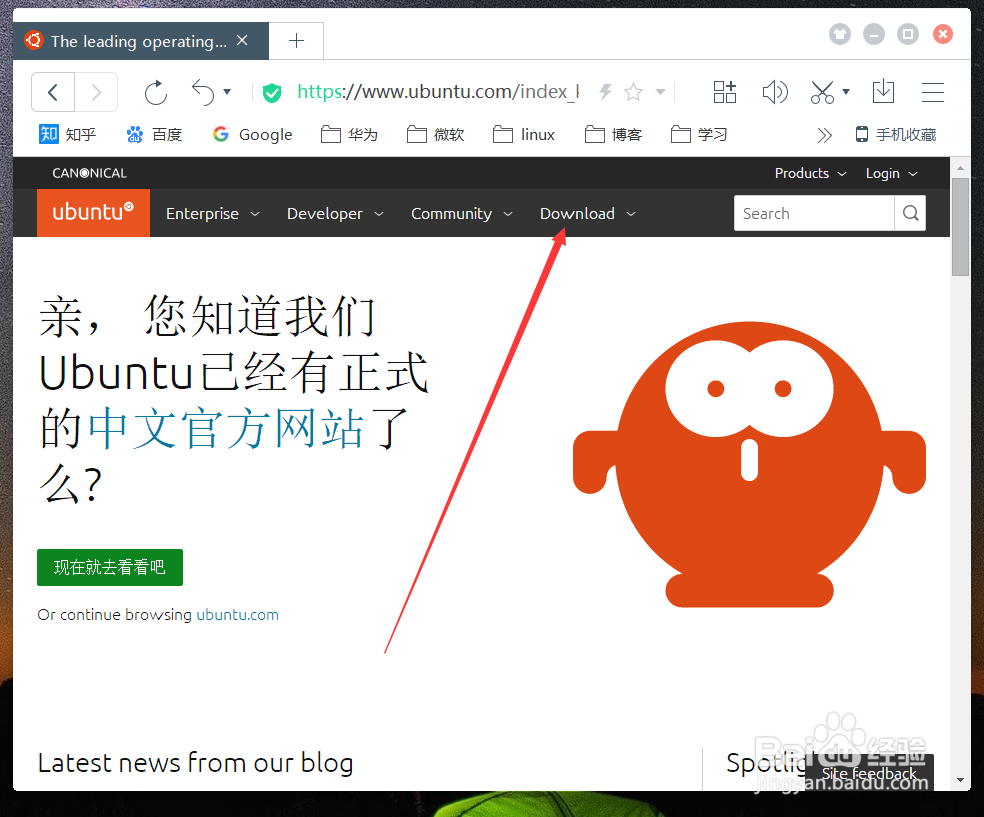Reload the page with the refresh icon

tap(156, 92)
